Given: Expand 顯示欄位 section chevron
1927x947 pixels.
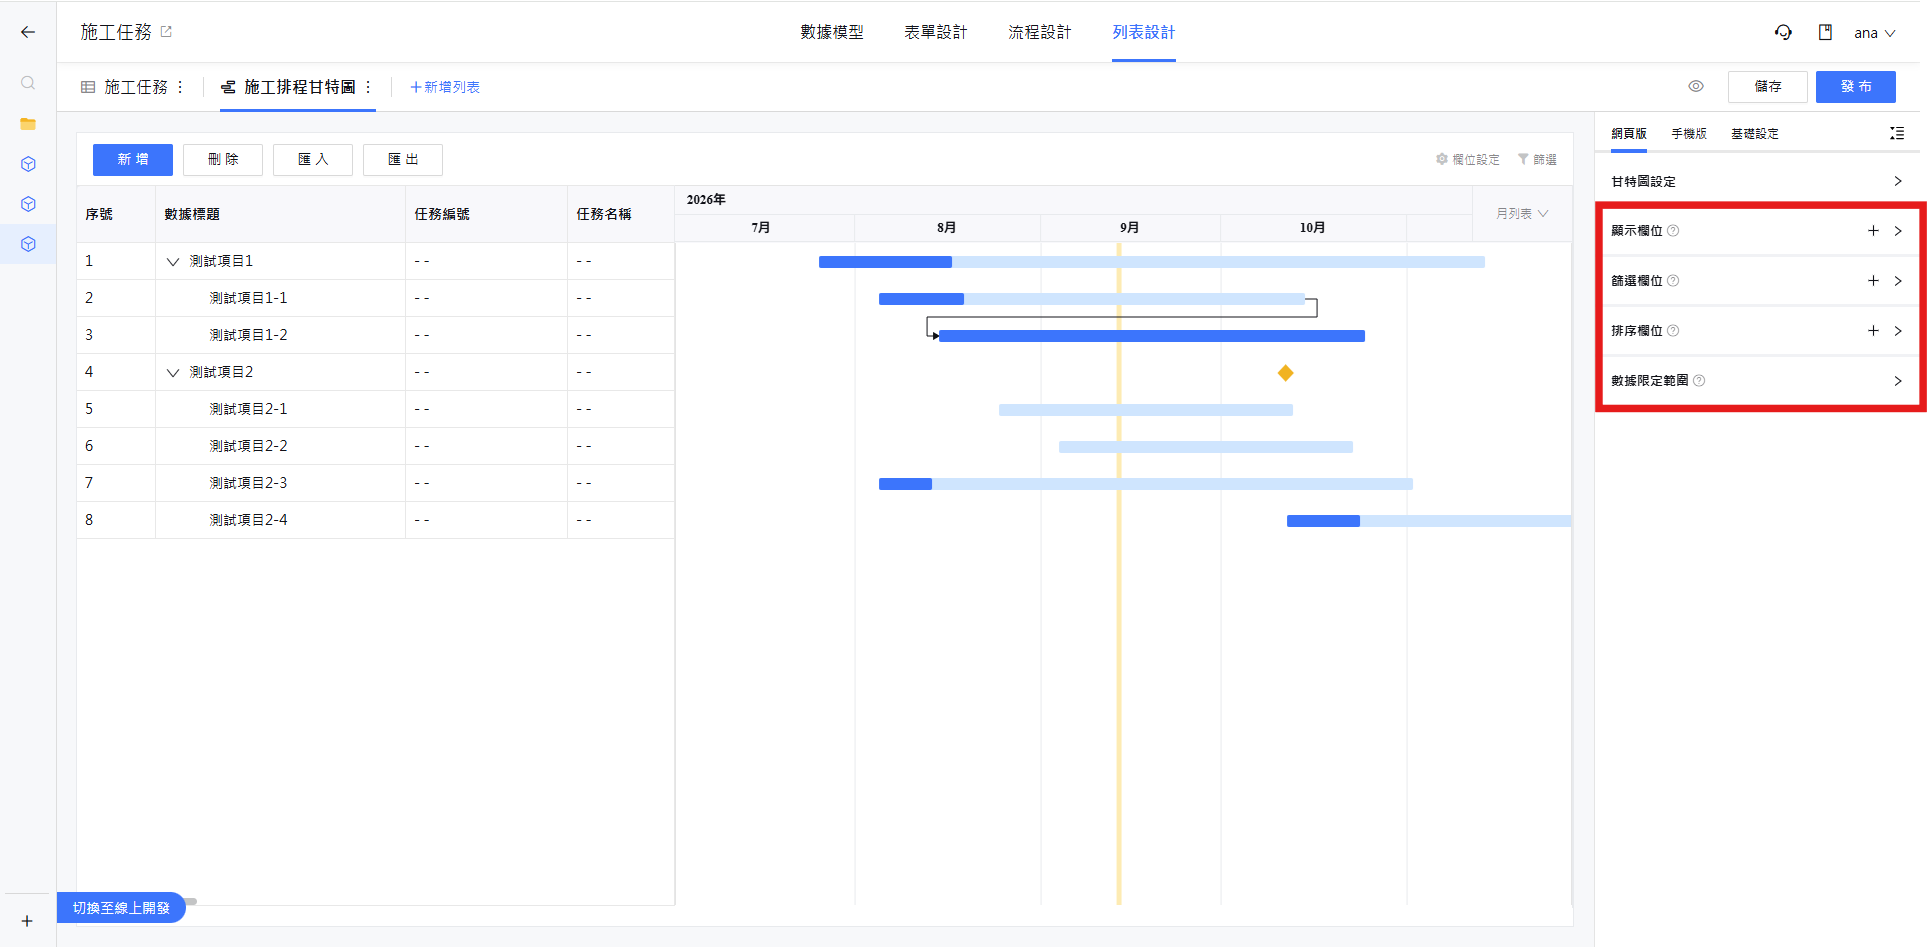Looking at the screenshot, I should (x=1898, y=231).
